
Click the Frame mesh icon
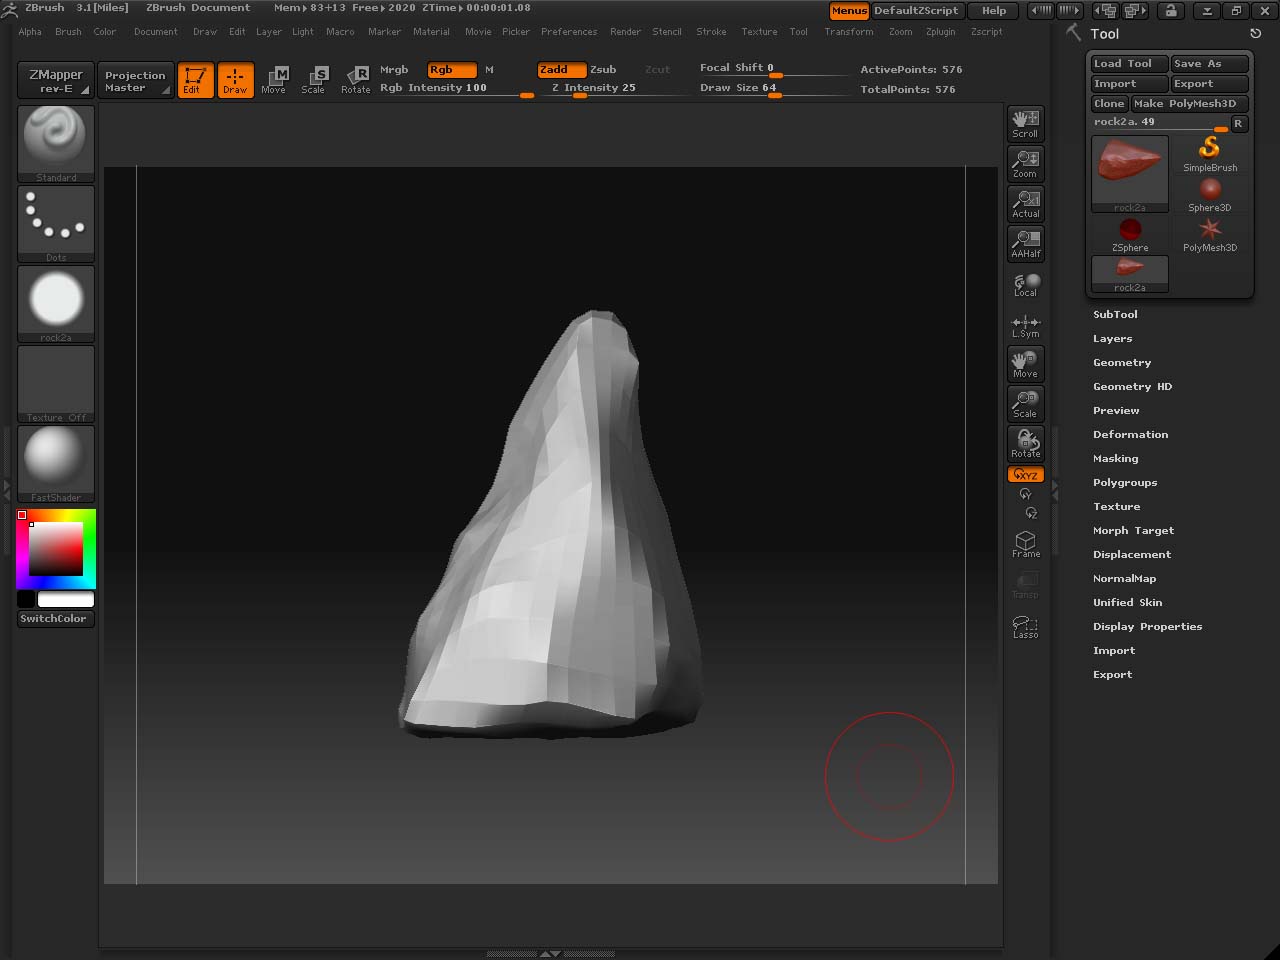(x=1025, y=544)
